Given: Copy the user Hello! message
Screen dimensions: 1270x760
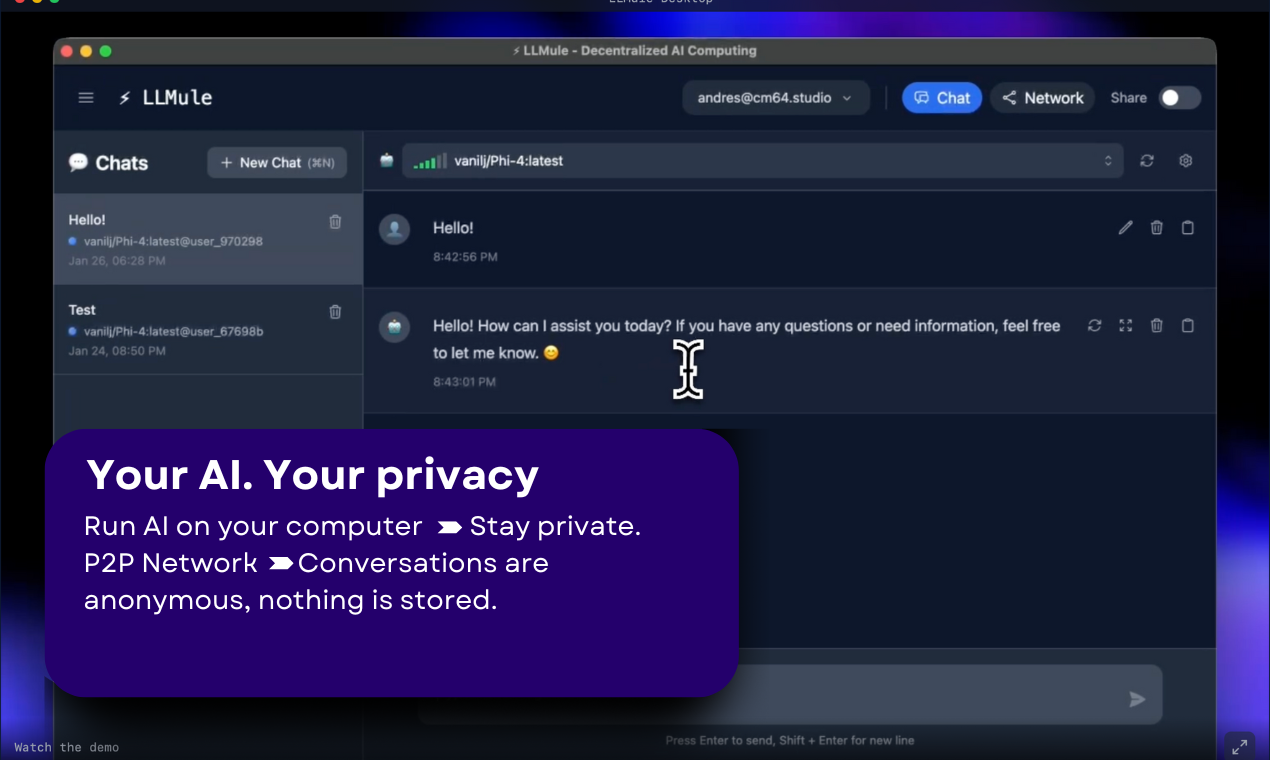Looking at the screenshot, I should (1187, 228).
